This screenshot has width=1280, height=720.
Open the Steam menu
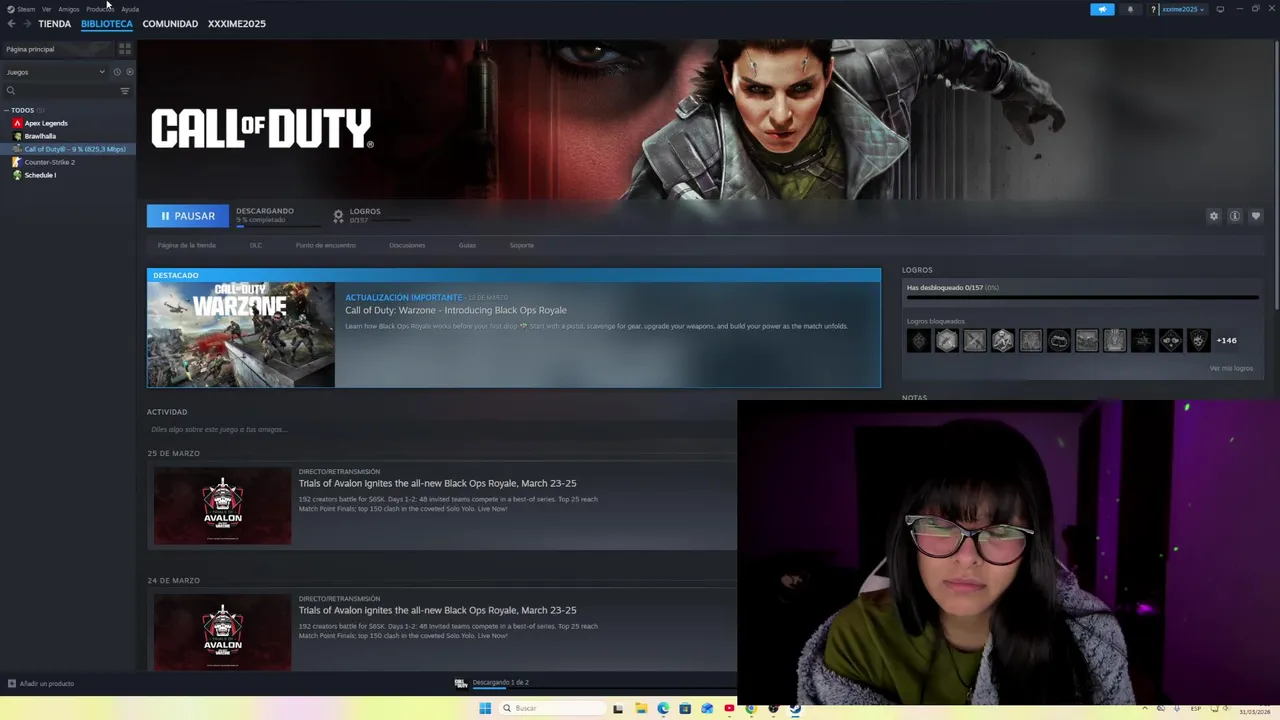pos(21,9)
